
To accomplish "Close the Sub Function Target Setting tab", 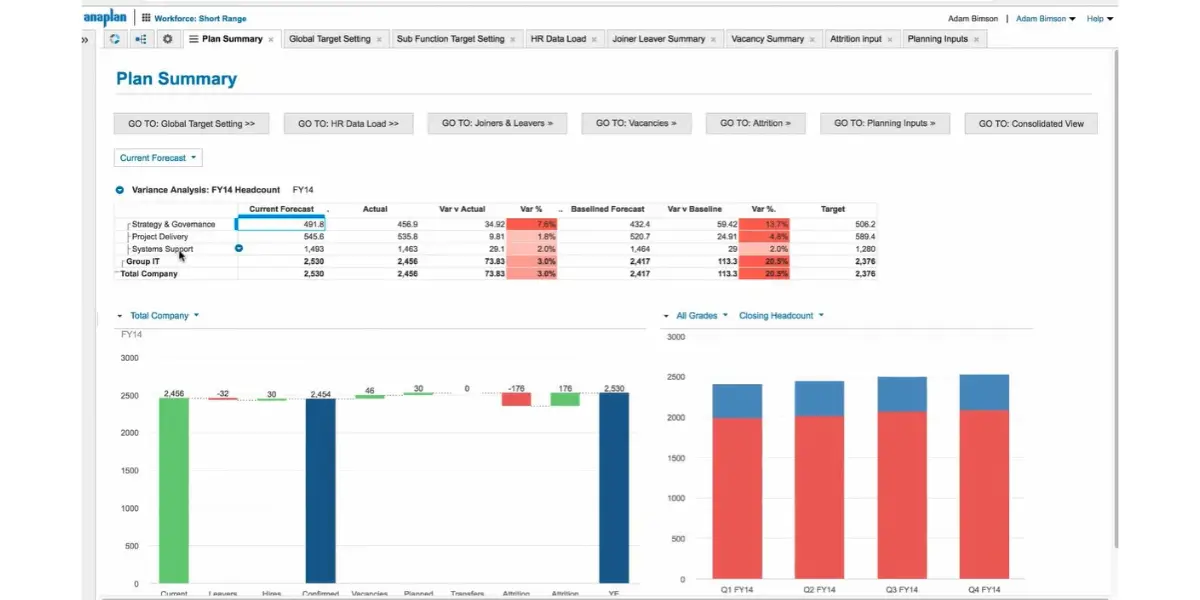I will click(513, 40).
